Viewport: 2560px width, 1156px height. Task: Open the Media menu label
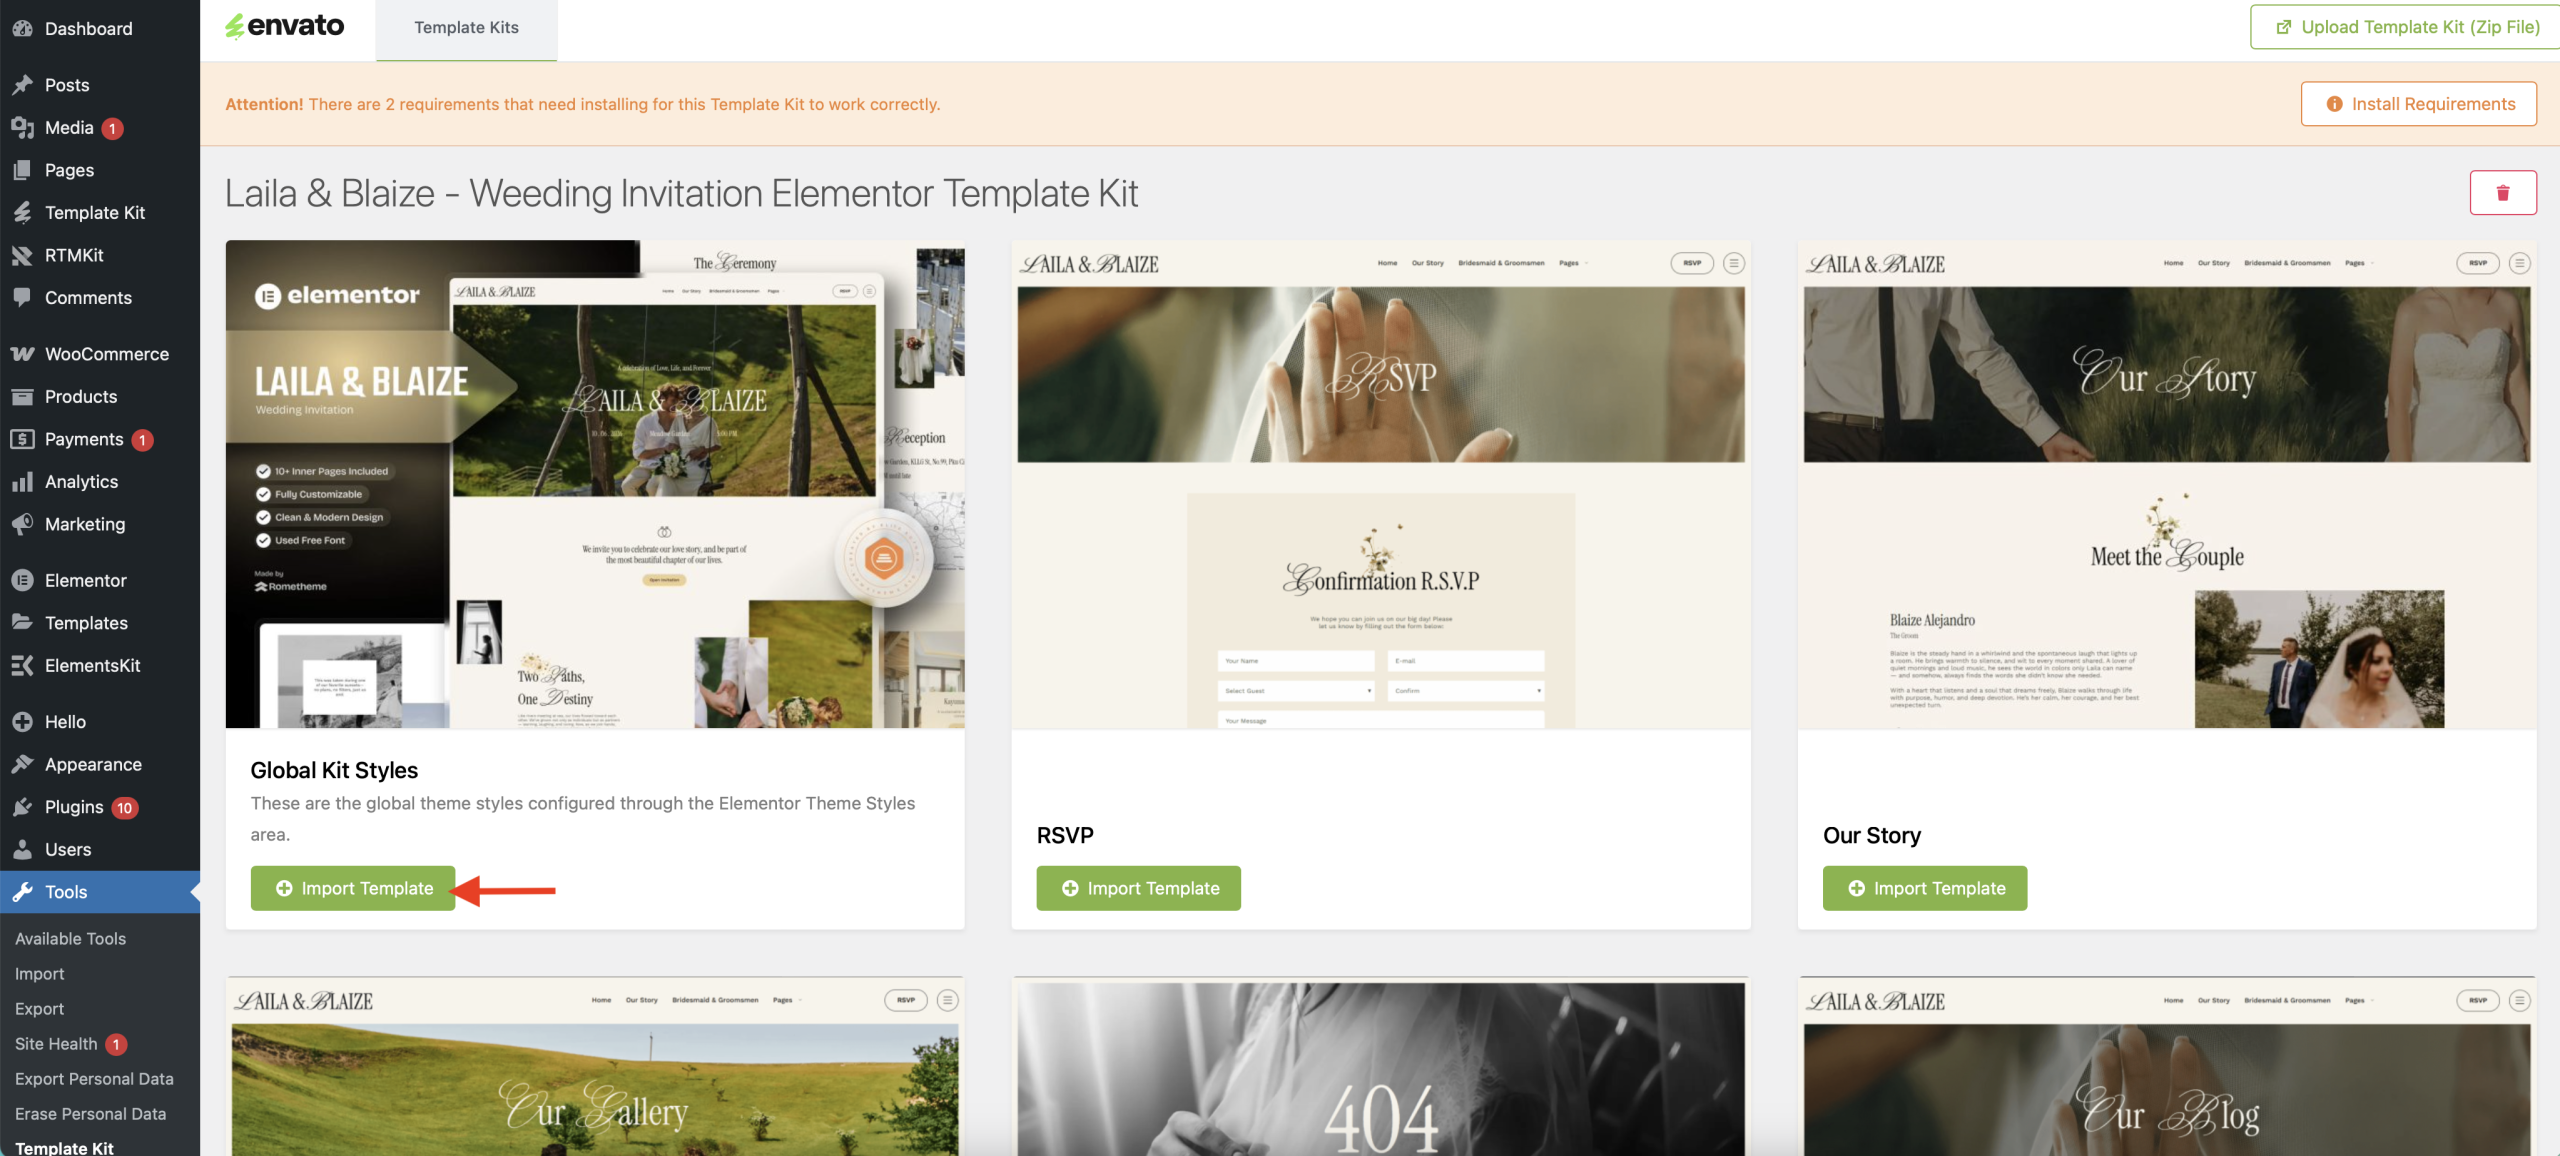(69, 128)
